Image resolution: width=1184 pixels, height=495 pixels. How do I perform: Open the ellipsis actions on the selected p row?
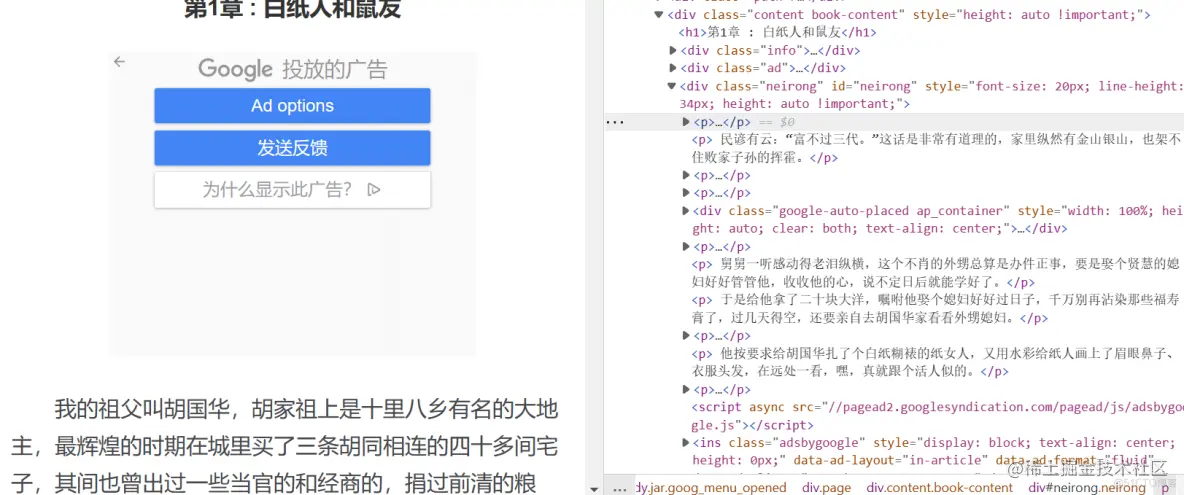[615, 122]
